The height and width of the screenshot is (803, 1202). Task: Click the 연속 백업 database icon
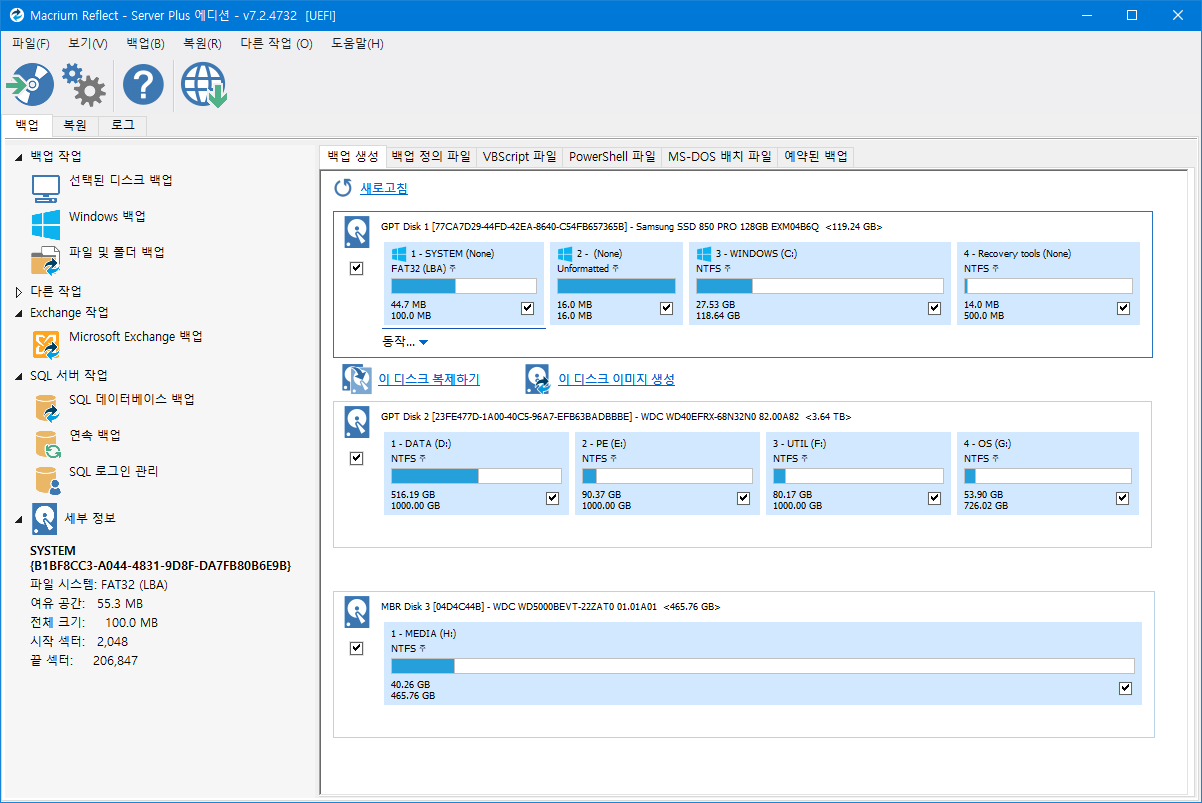[x=47, y=444]
